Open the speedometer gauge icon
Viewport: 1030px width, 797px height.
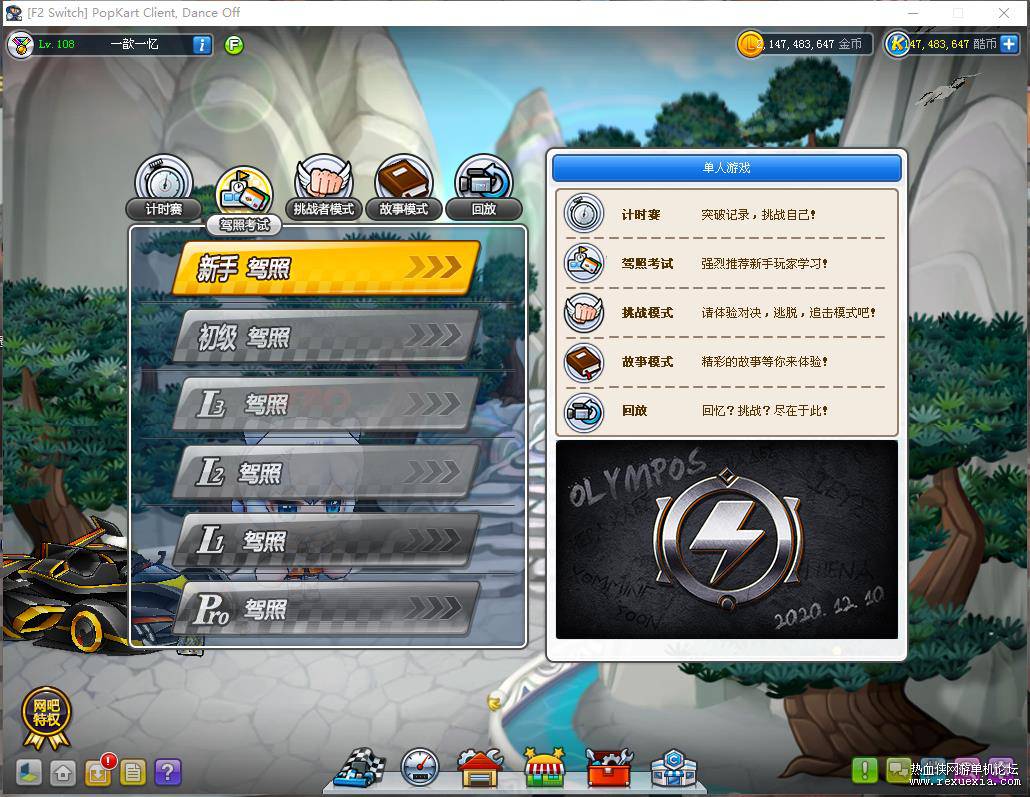[420, 767]
